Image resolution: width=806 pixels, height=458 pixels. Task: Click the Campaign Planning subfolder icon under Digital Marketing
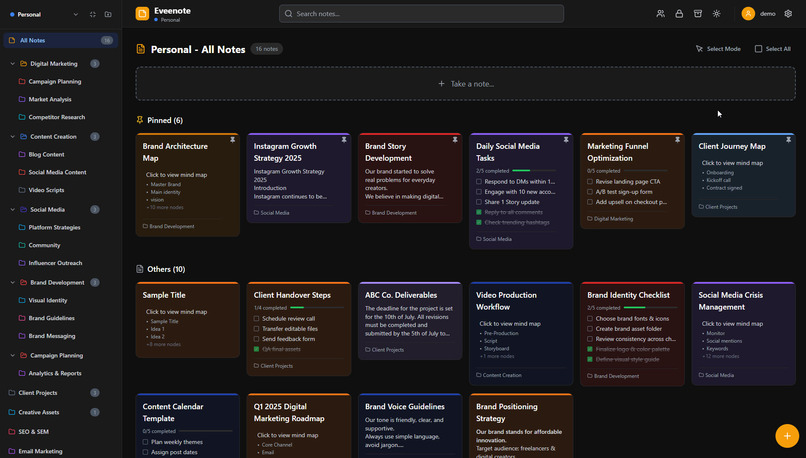(22, 81)
